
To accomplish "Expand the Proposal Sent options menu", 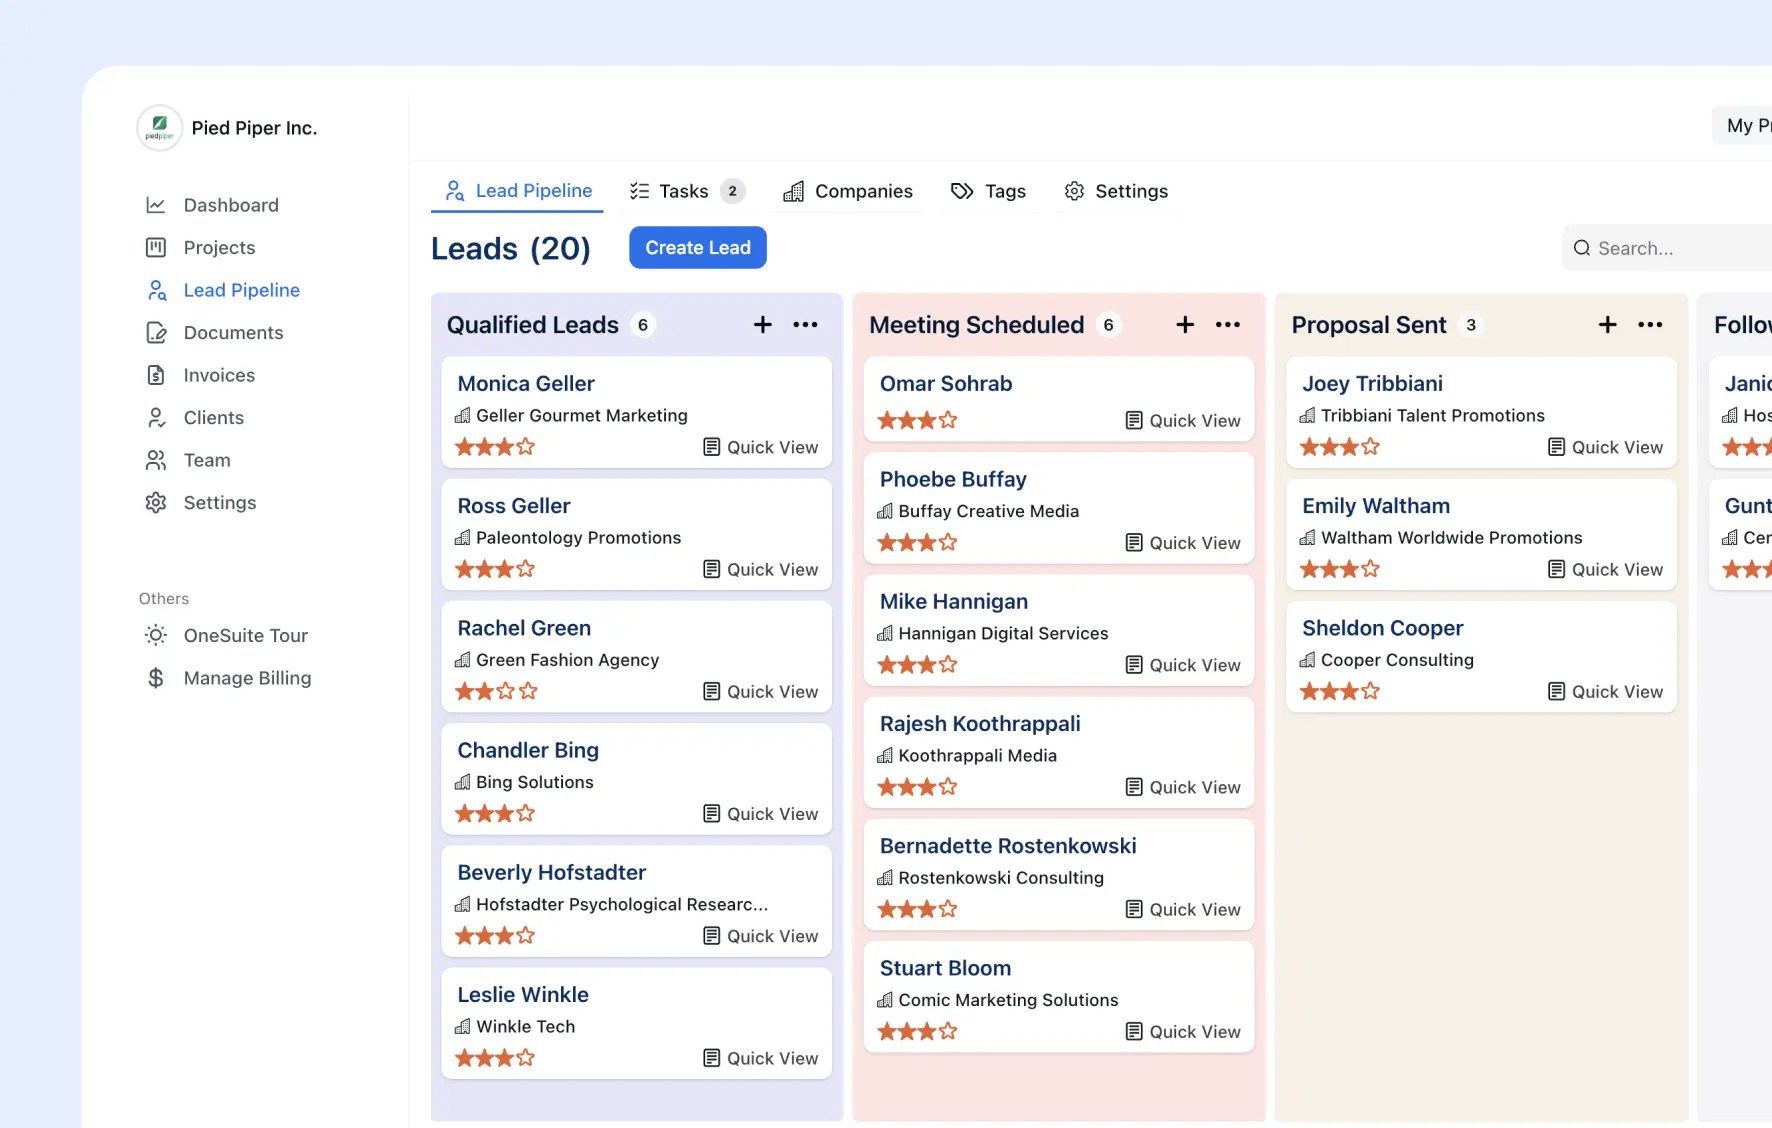I will coord(1651,324).
